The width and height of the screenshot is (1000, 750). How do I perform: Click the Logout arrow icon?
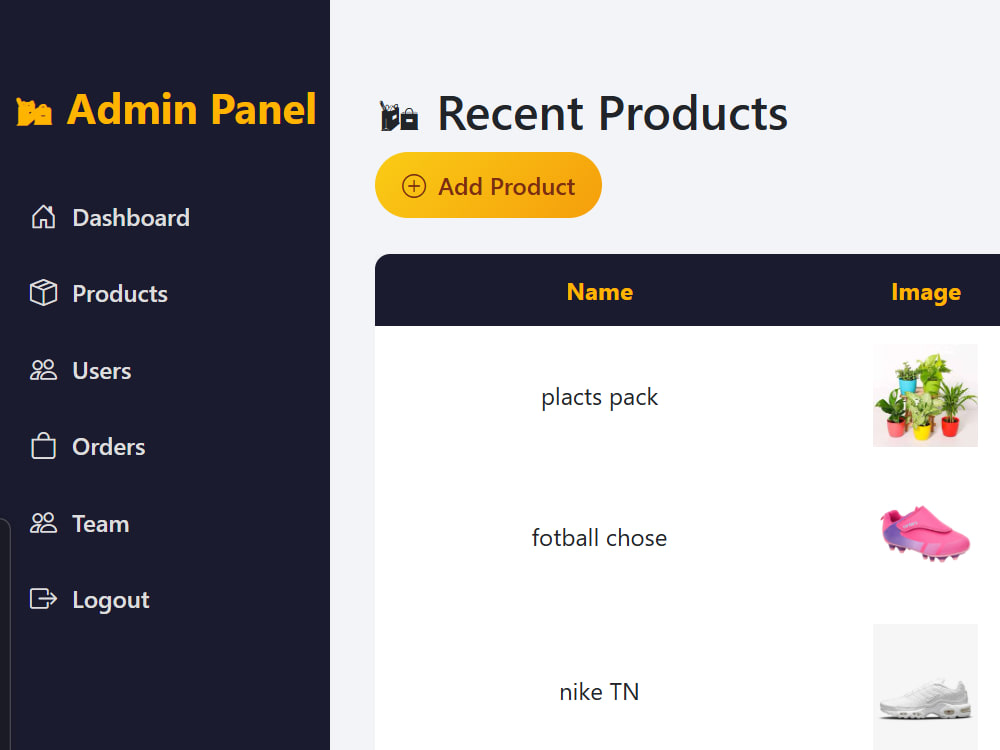pyautogui.click(x=43, y=599)
